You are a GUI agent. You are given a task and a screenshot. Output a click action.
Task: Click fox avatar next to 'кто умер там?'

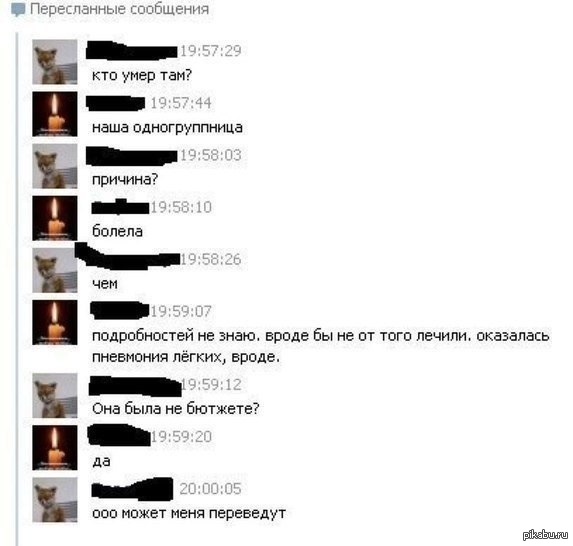tap(55, 62)
